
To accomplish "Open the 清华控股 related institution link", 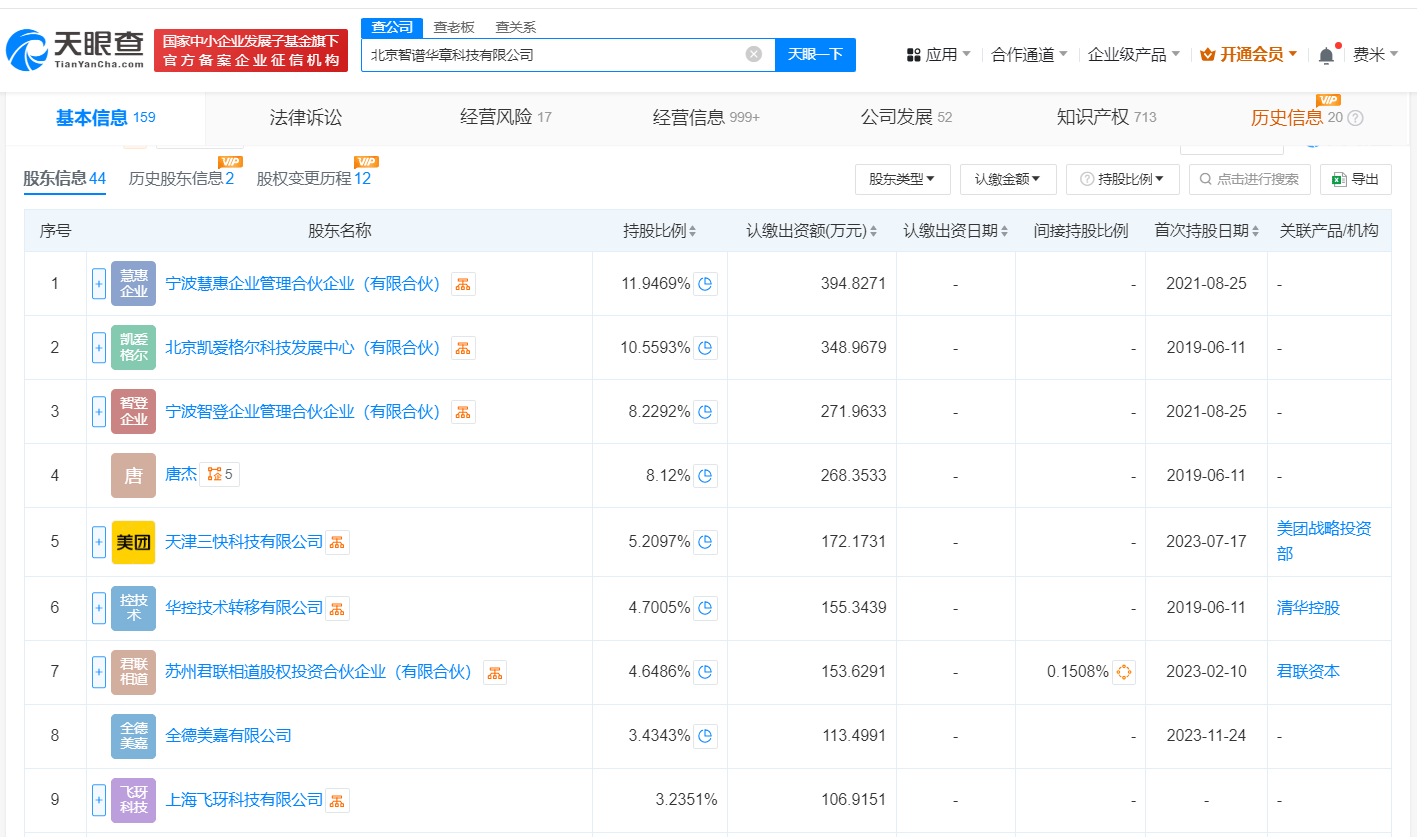I will [1308, 608].
